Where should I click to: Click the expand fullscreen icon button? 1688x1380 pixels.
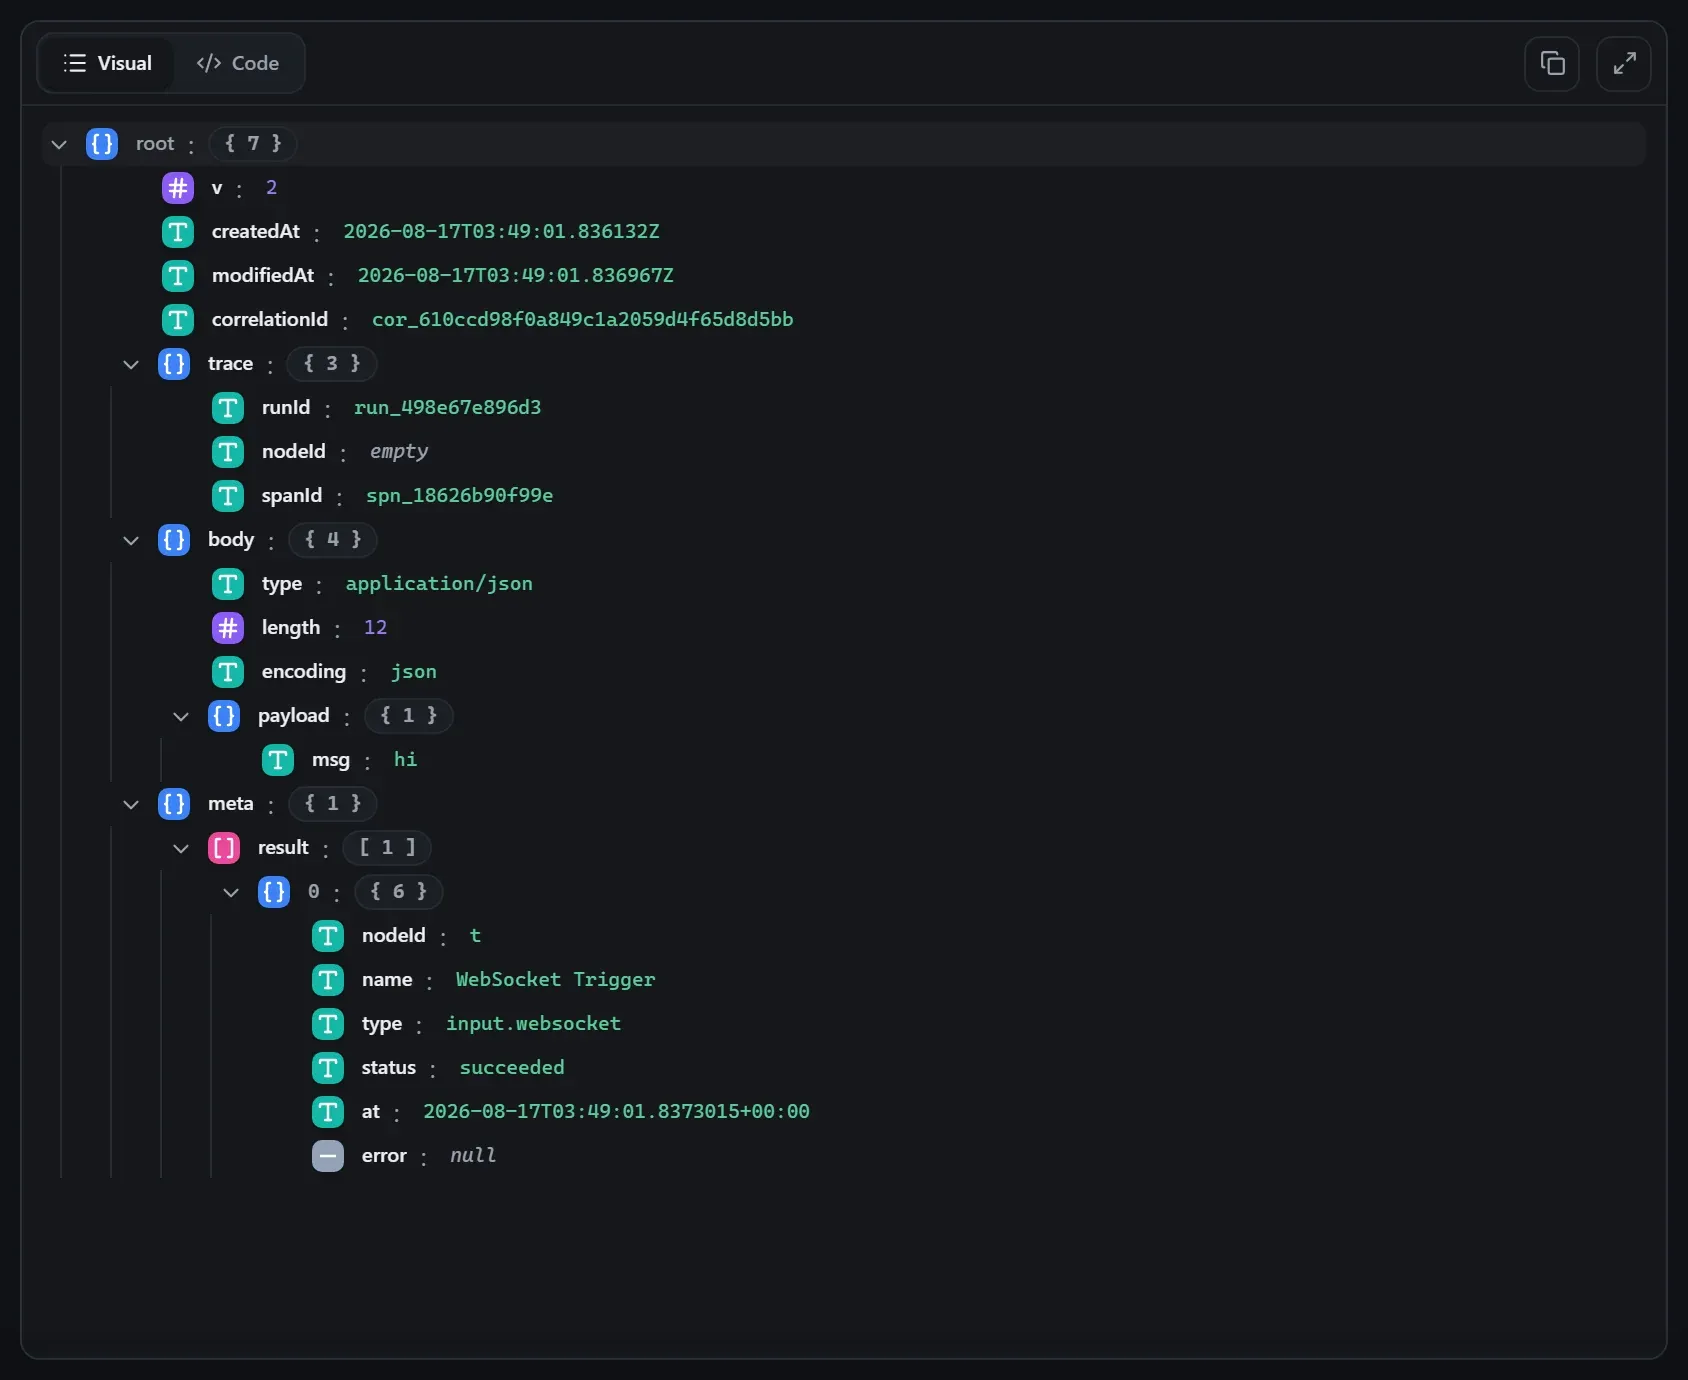click(1624, 64)
